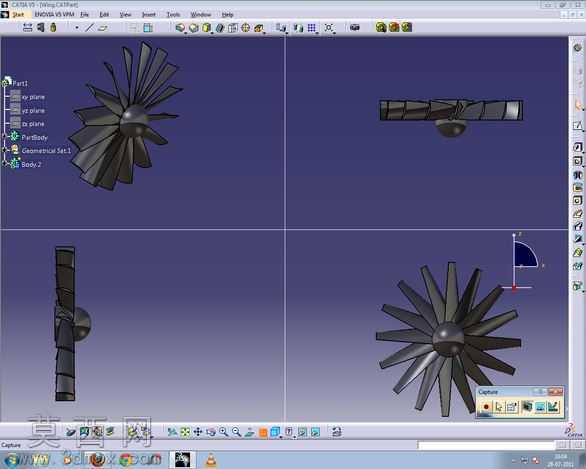This screenshot has width=586, height=469.
Task: Open the Windows Start orb
Action: 13,460
